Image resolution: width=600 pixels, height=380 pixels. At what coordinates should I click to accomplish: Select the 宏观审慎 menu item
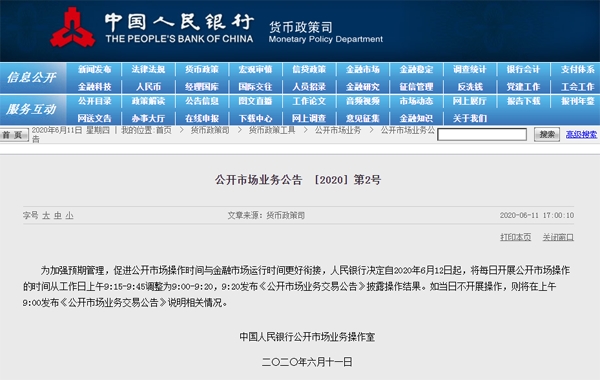[x=255, y=69]
